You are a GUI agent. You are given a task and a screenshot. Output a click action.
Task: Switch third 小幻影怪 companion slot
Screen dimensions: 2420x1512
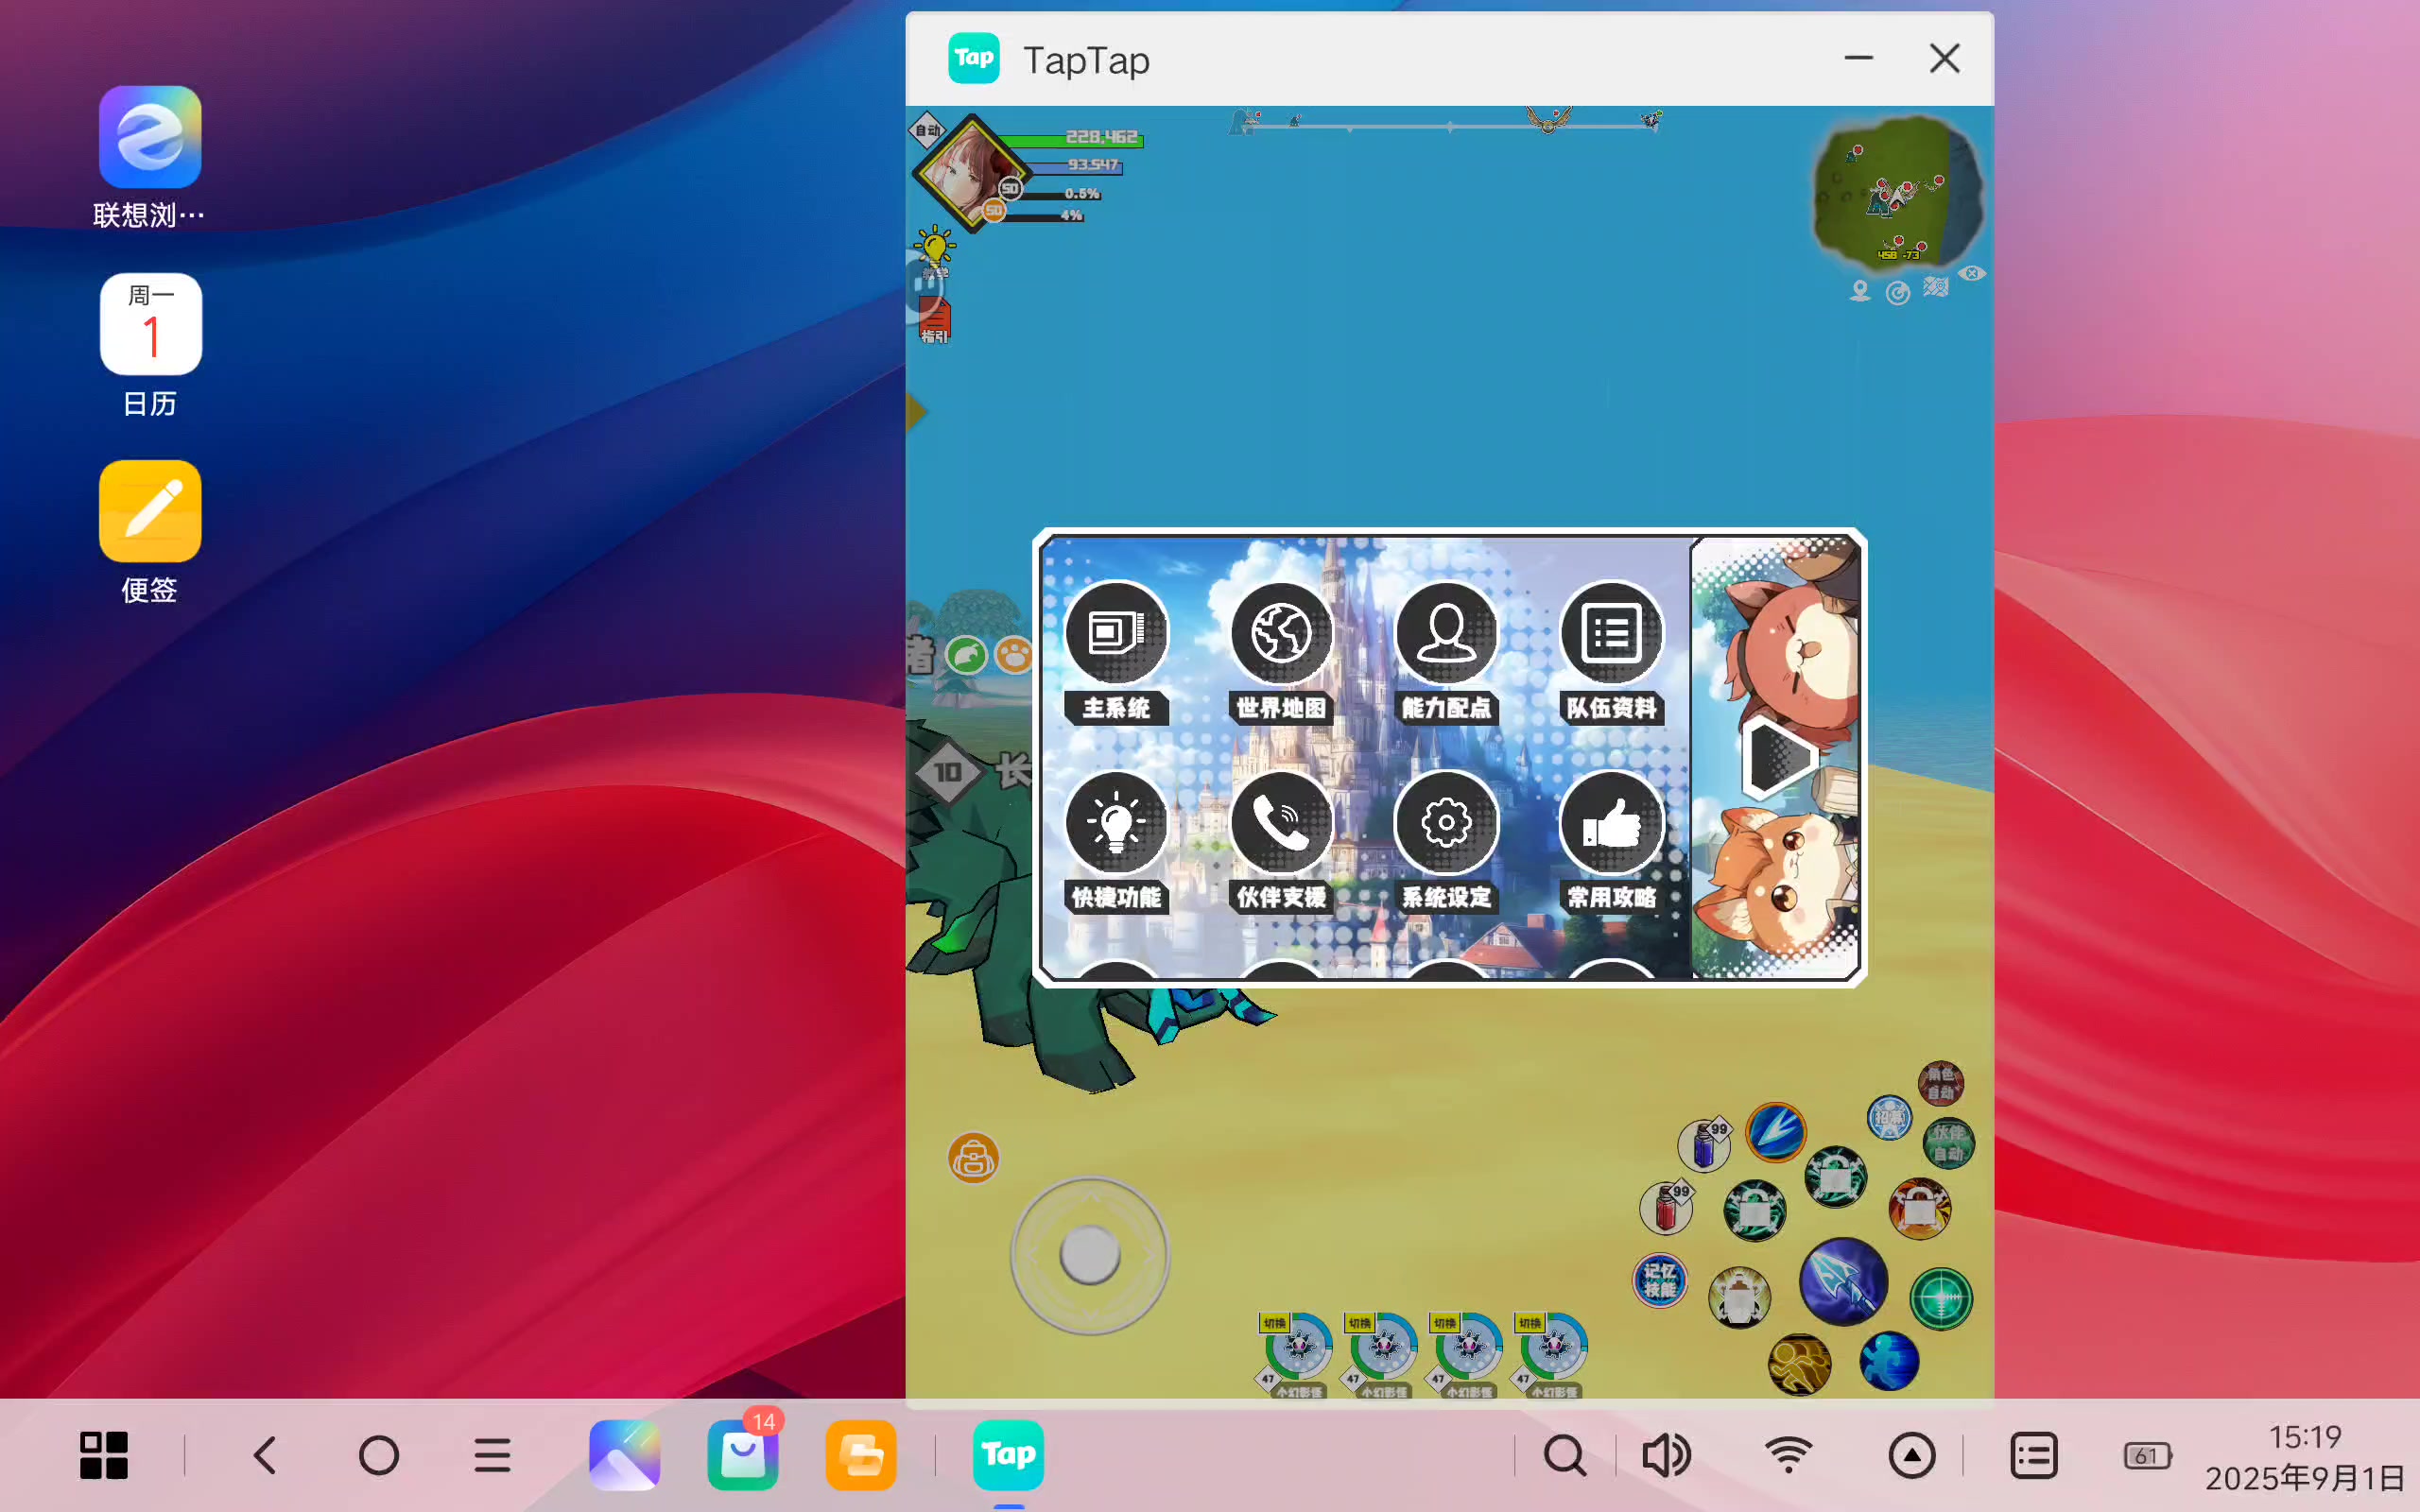click(x=1466, y=1353)
